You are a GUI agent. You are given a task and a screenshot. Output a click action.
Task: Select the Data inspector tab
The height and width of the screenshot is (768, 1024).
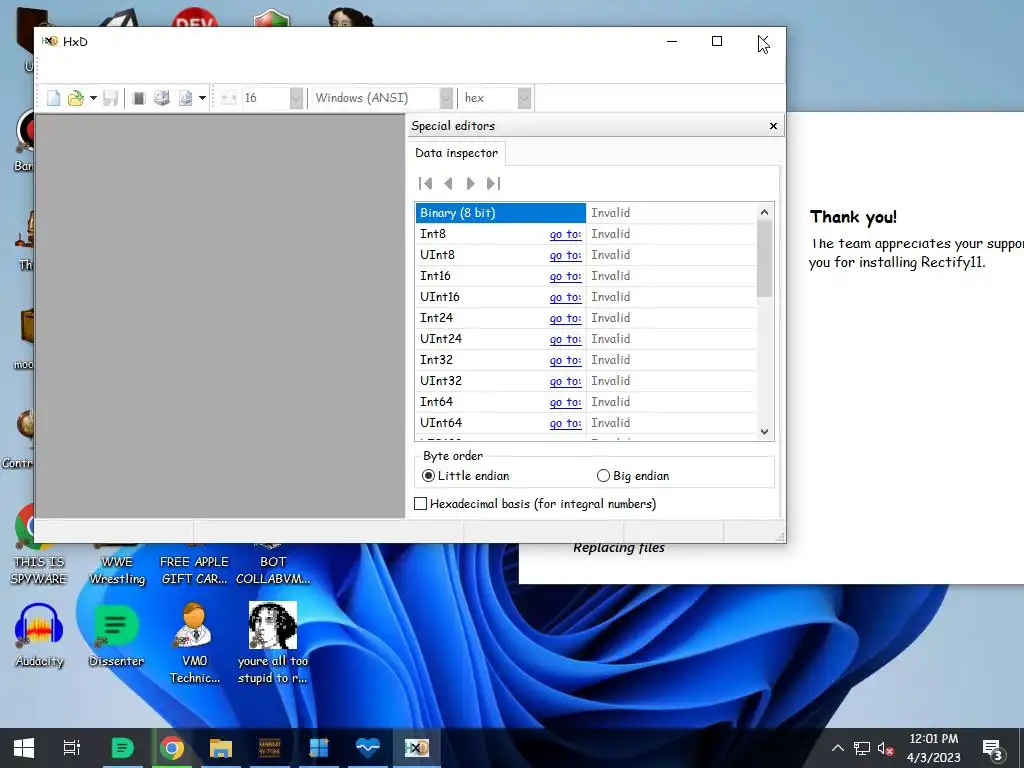[456, 153]
